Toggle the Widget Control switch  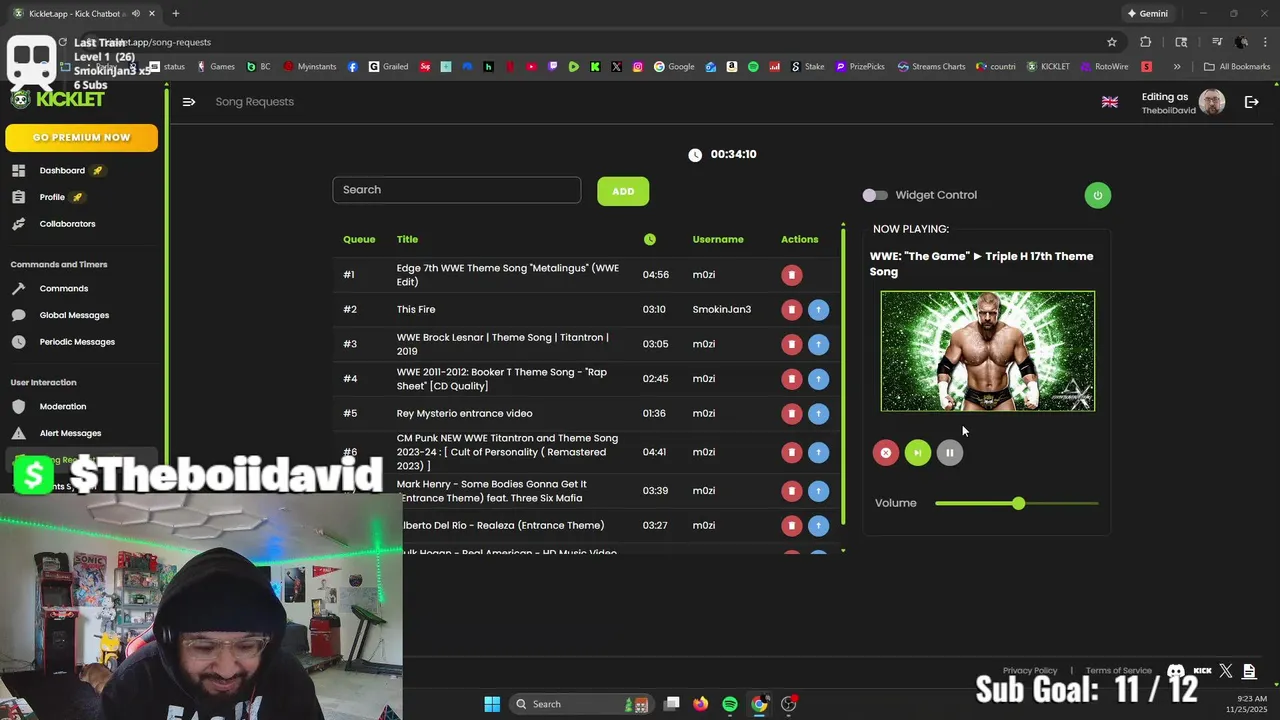click(875, 195)
